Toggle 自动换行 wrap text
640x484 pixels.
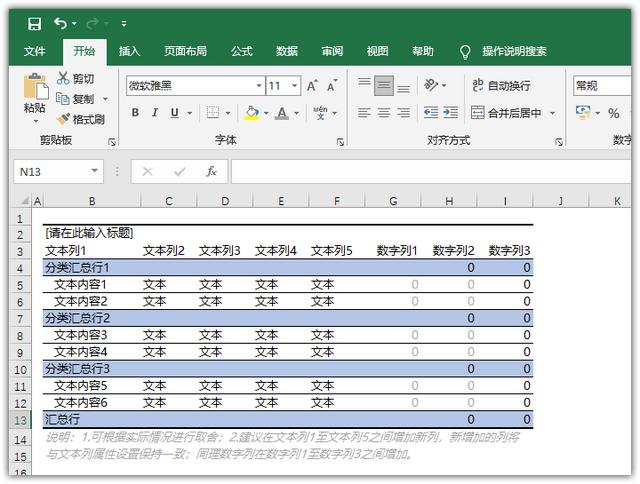tap(501, 86)
